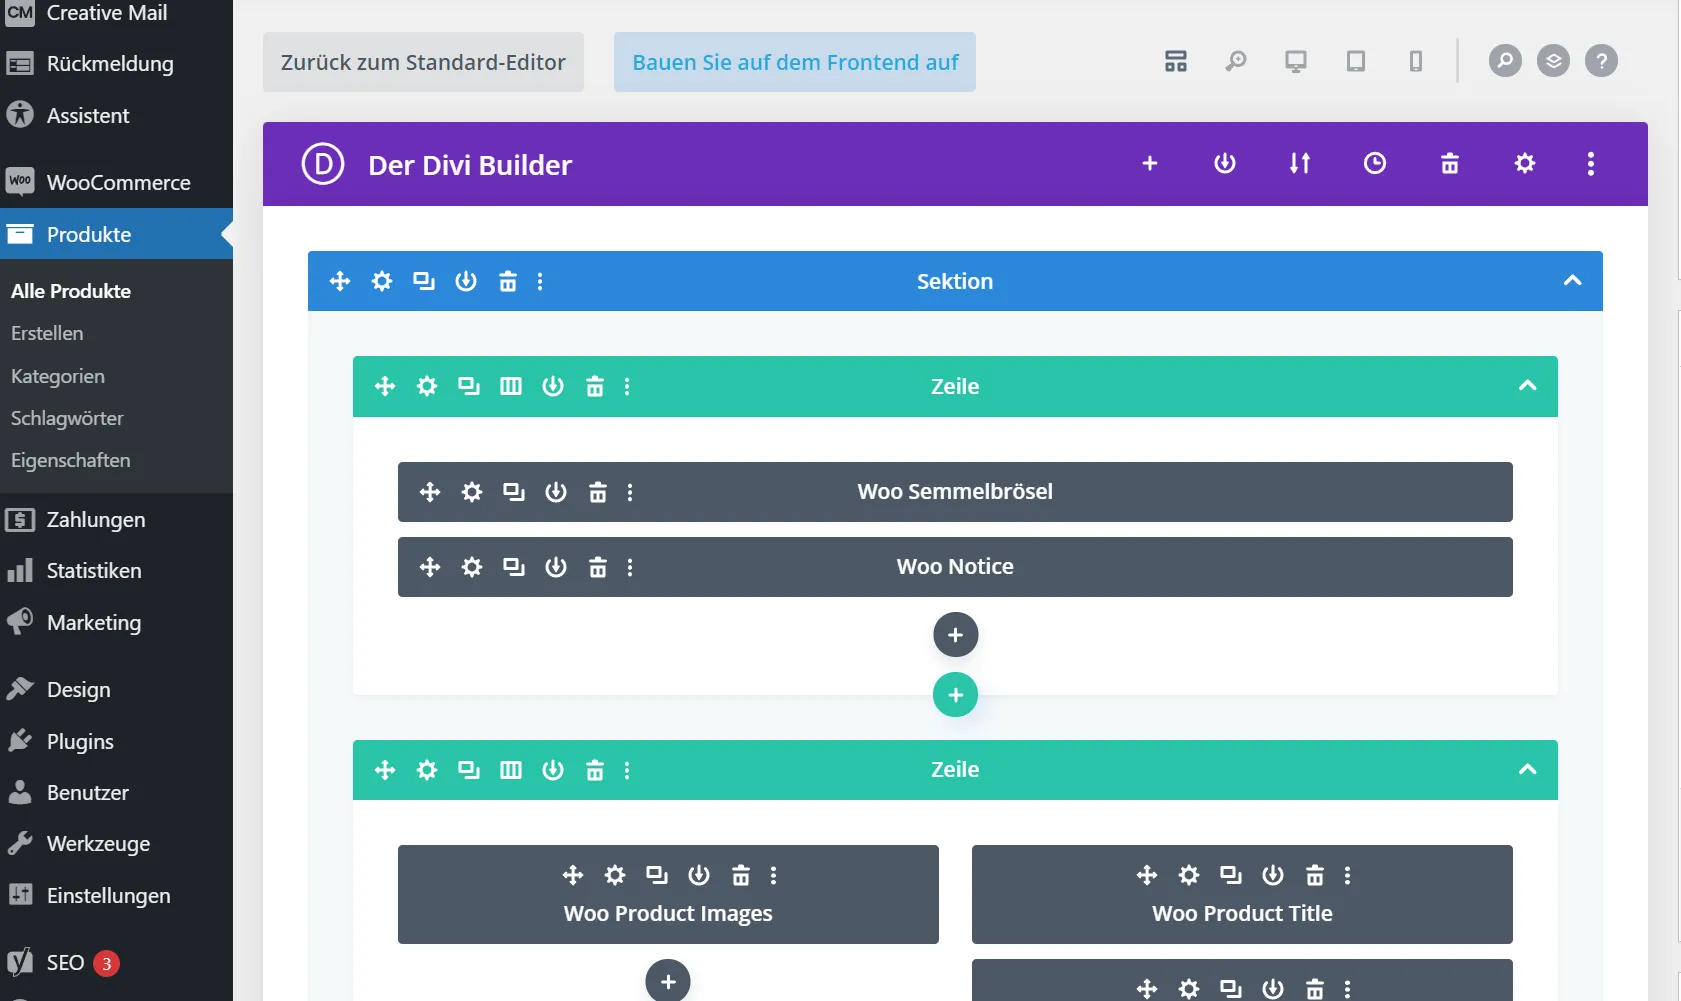This screenshot has width=1681, height=1001.
Task: Open WooCommerce menu
Action: pyautogui.click(x=116, y=183)
